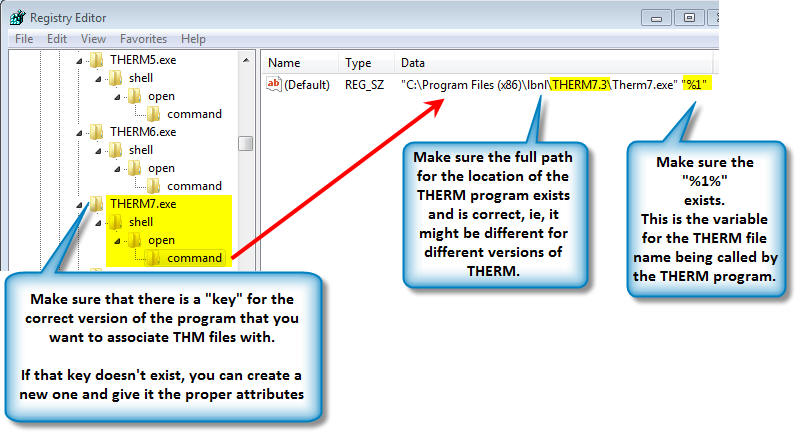Click the open folder icon under THERM7.exe
The width and height of the screenshot is (800, 436).
pos(135,240)
